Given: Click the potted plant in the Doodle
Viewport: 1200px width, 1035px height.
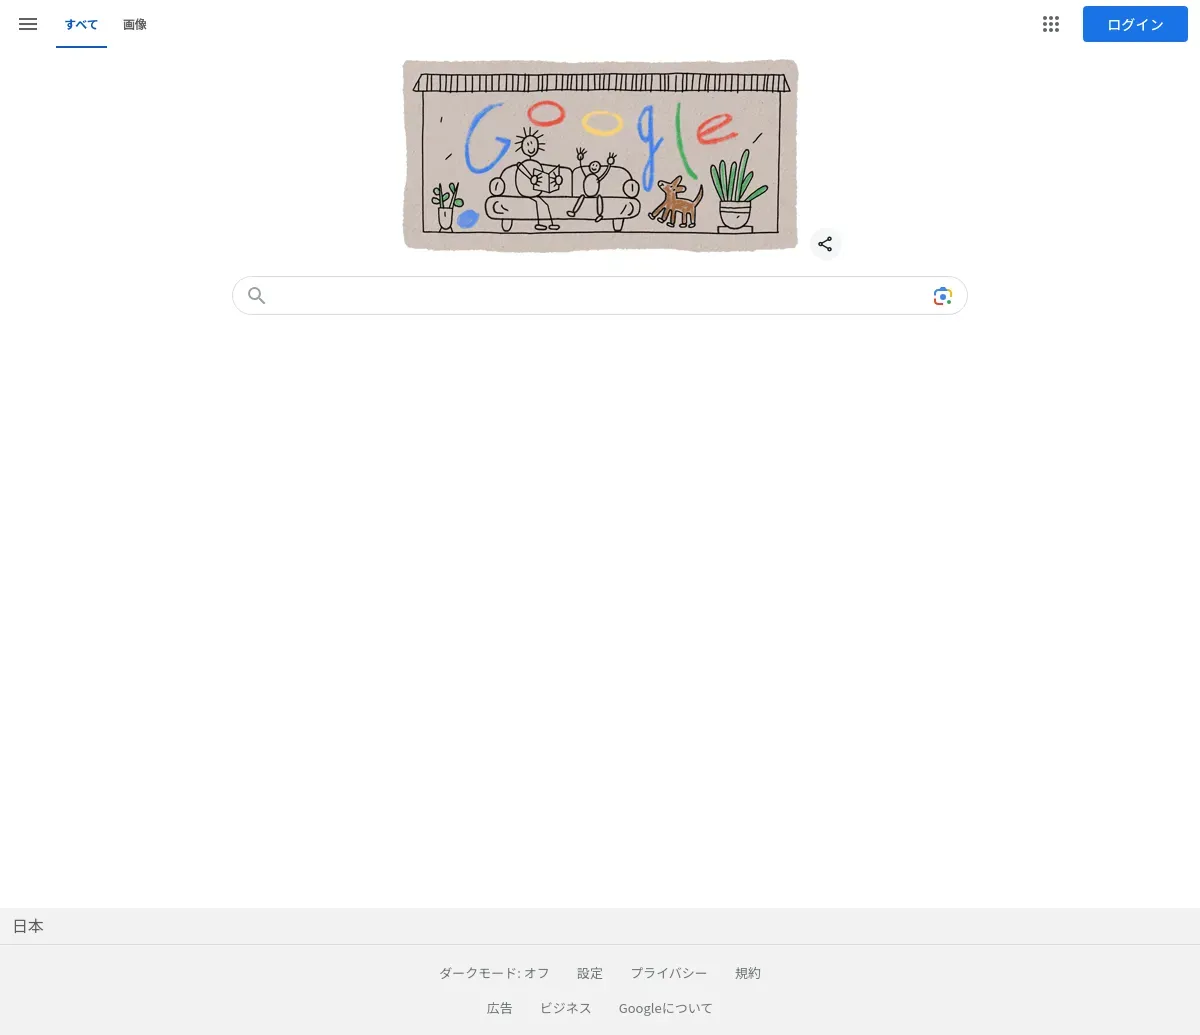Looking at the screenshot, I should click(x=738, y=192).
